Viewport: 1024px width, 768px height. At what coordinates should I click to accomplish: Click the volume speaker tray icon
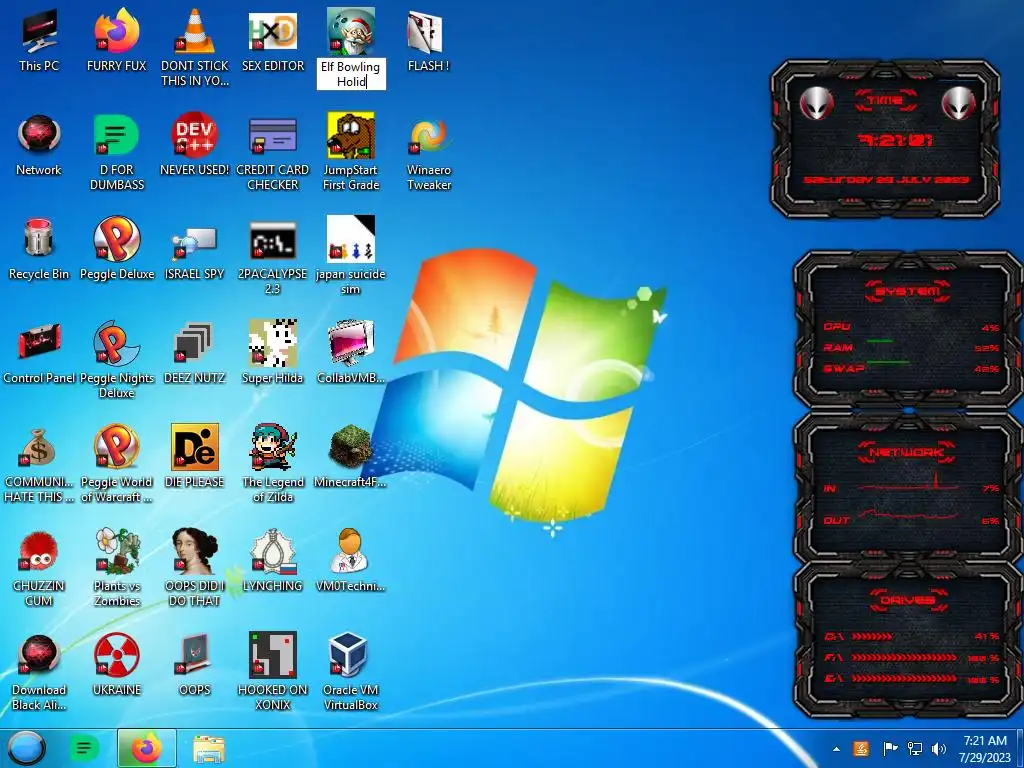pyautogui.click(x=939, y=749)
